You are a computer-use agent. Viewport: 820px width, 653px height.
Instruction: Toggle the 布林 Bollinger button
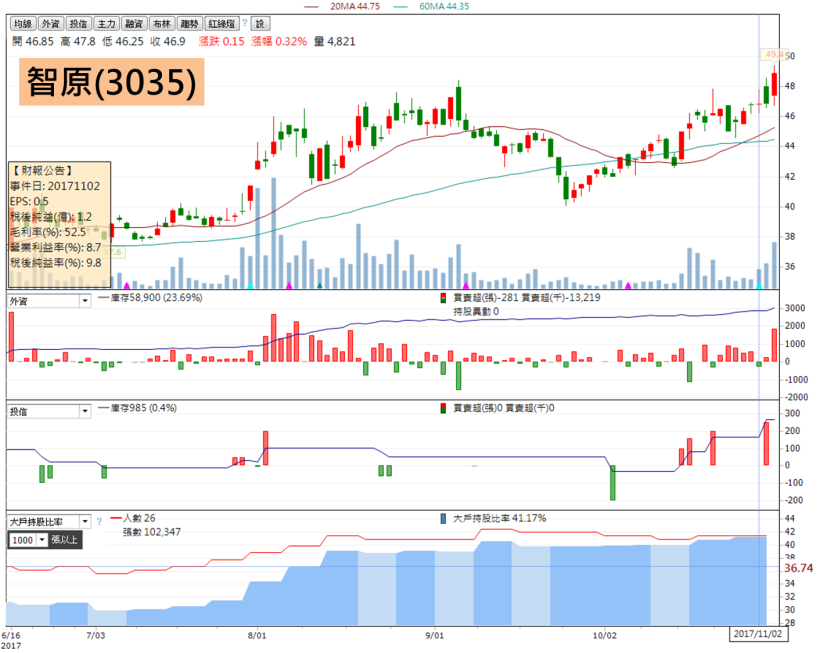coord(162,24)
